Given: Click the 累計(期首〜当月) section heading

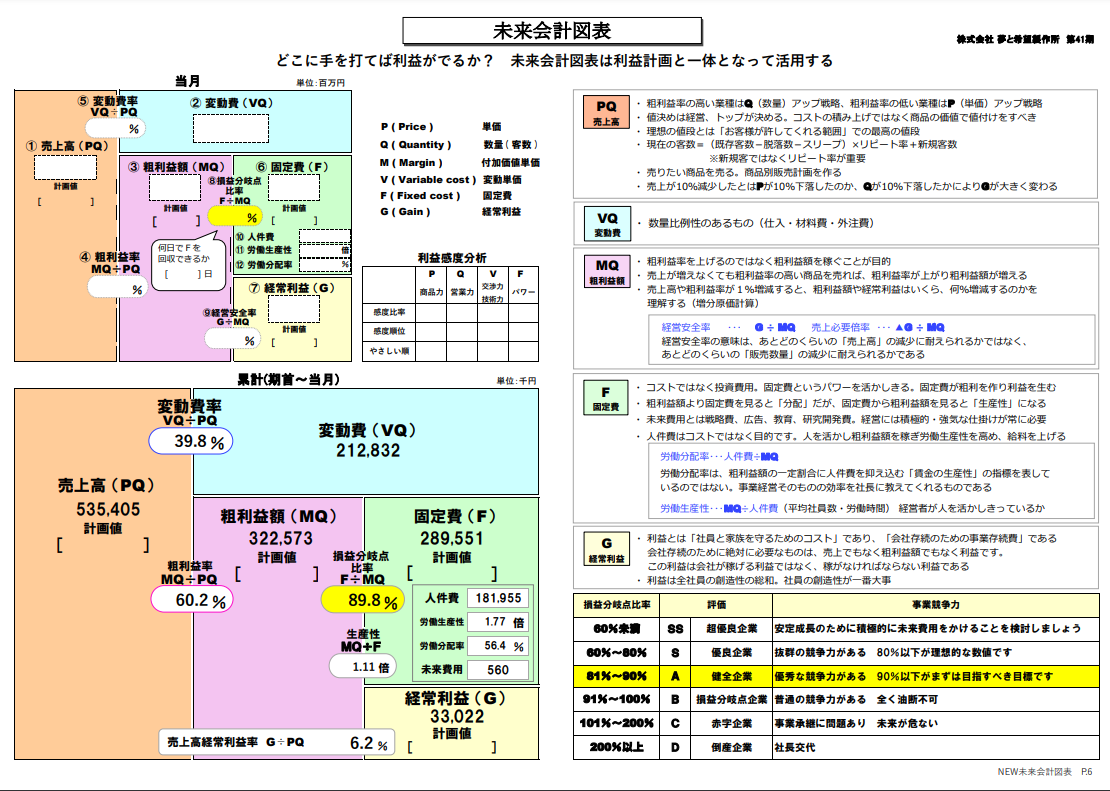Looking at the screenshot, I should [x=288, y=380].
